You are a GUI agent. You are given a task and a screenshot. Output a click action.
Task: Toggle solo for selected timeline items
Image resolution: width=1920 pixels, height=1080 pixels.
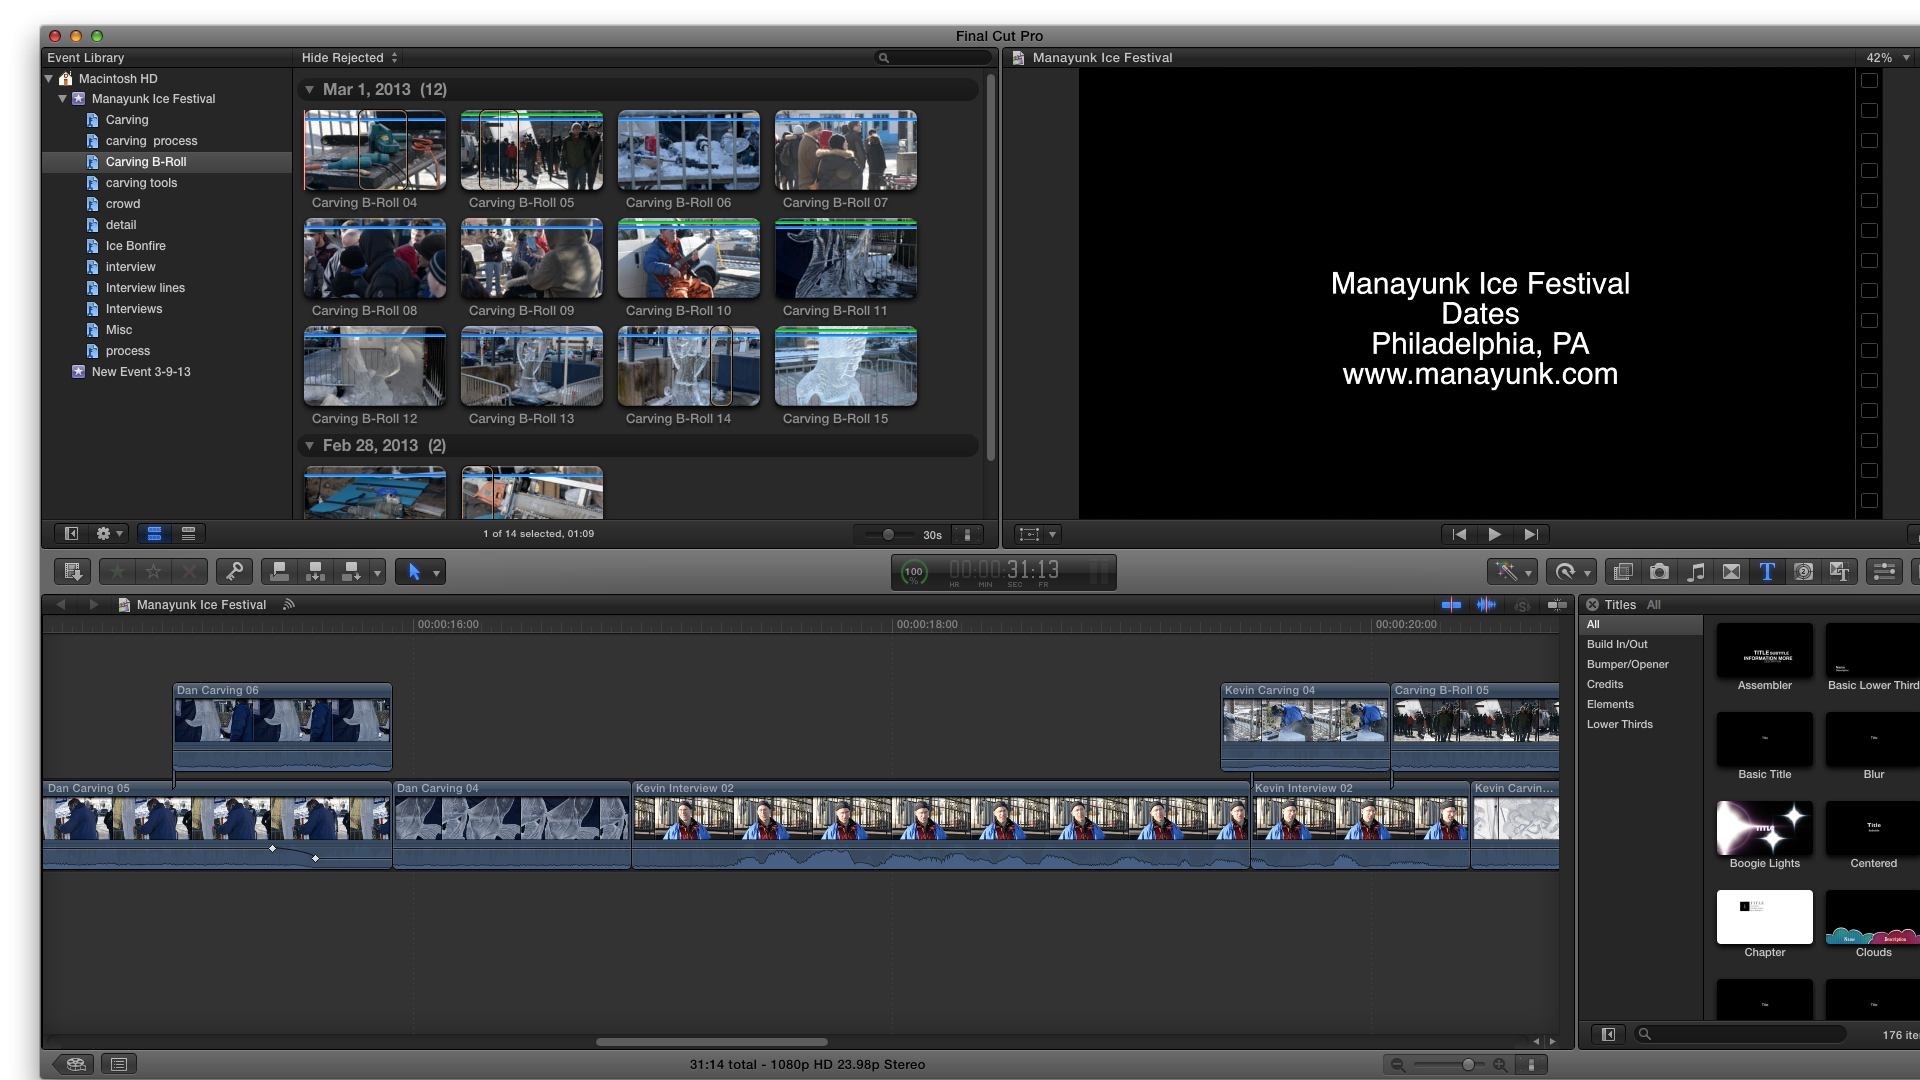click(1522, 605)
